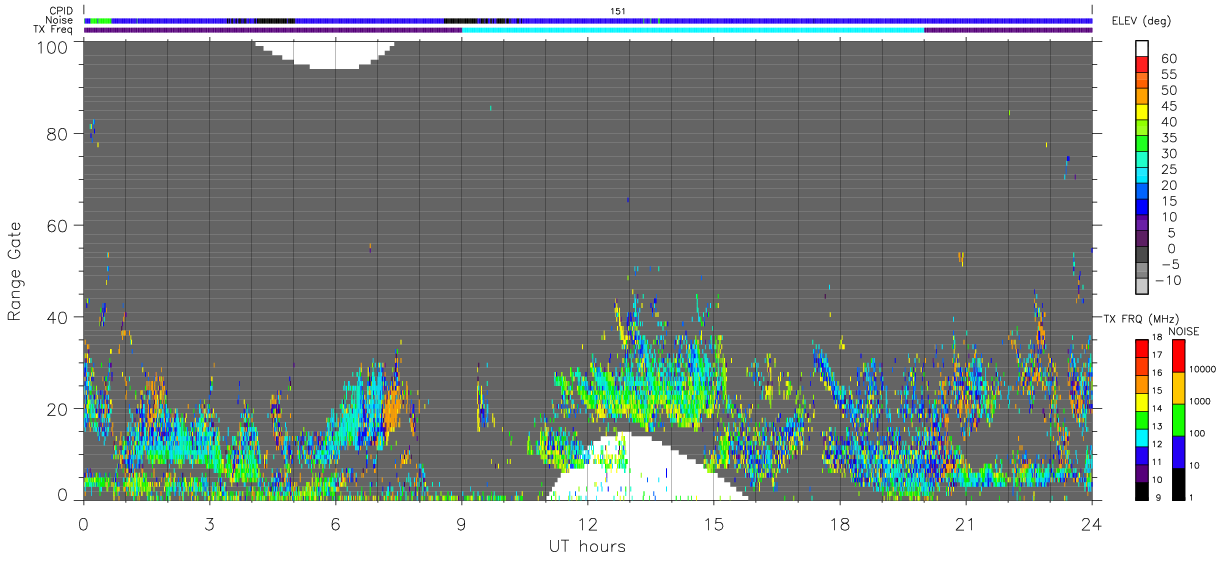Click the '9' tick on UT hours axis
1228x567 pixels.
461,523
